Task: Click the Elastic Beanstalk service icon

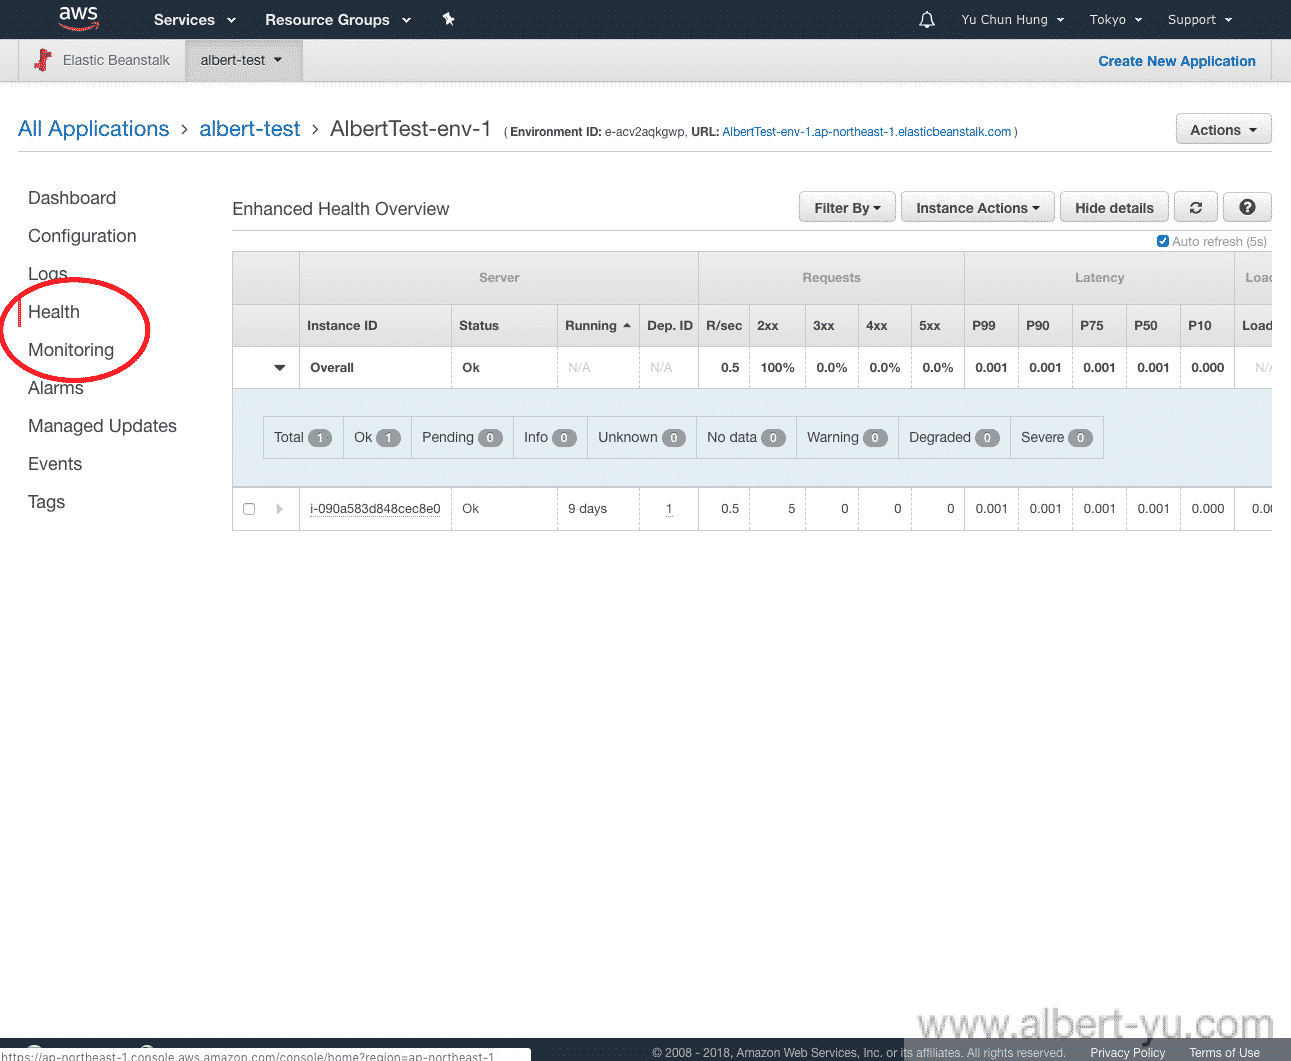Action: (43, 60)
